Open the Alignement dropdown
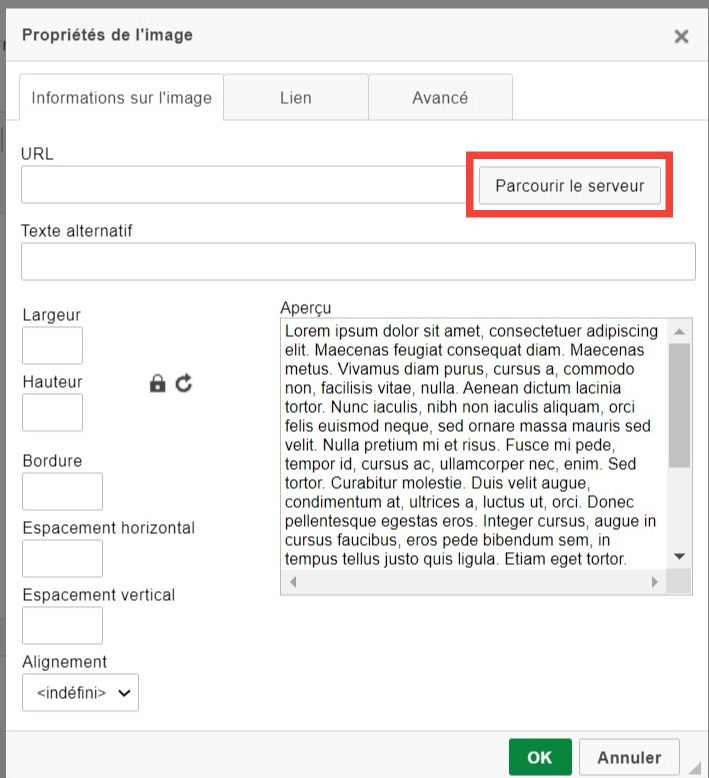 [x=80, y=692]
